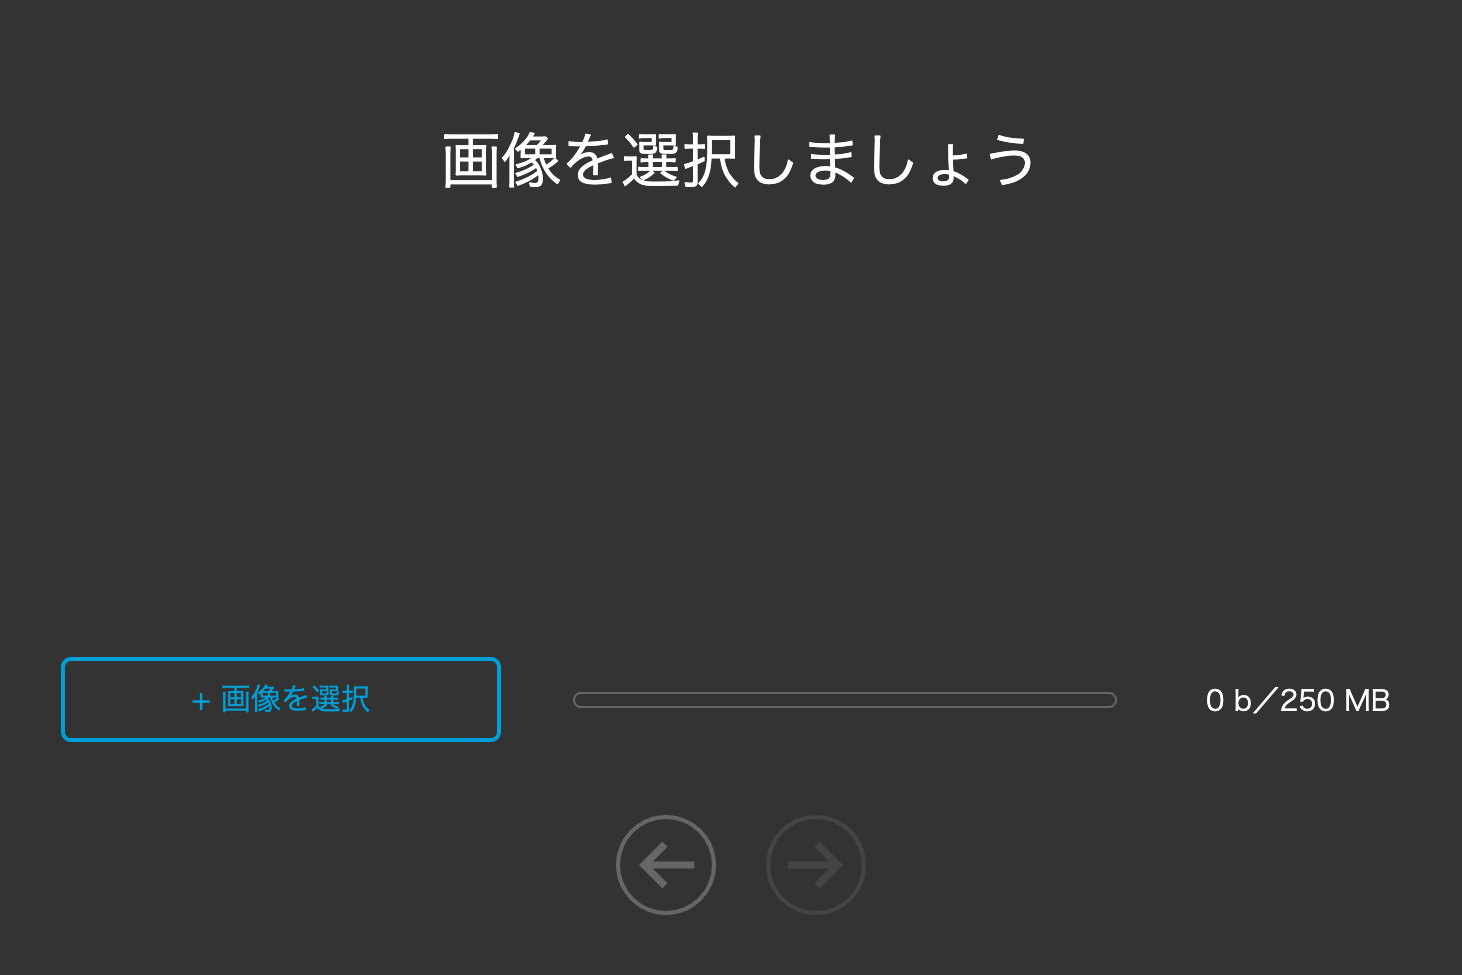Viewport: 1462px width, 975px height.
Task: Click the 画像を選択 button
Action: coord(281,699)
